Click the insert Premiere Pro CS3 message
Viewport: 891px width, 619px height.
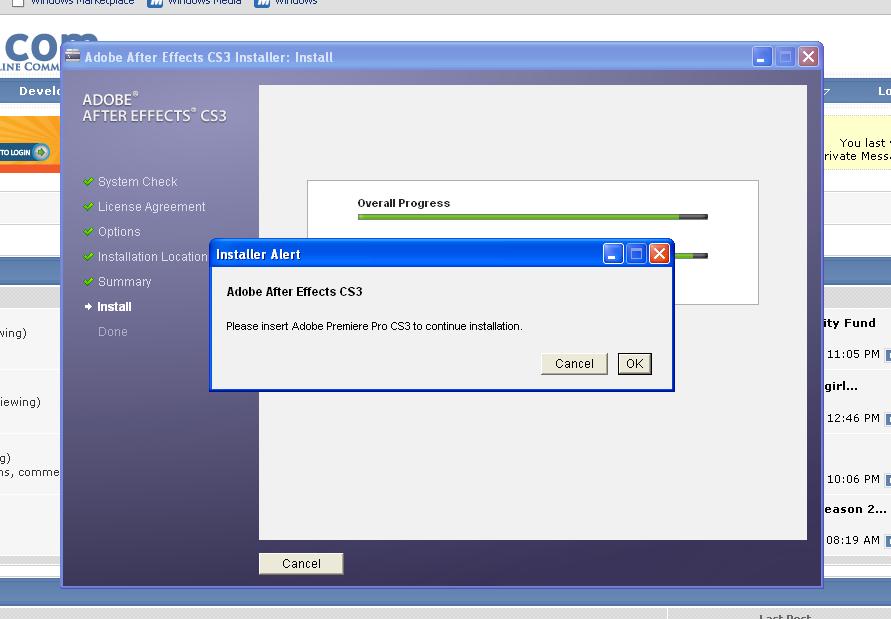(x=374, y=326)
